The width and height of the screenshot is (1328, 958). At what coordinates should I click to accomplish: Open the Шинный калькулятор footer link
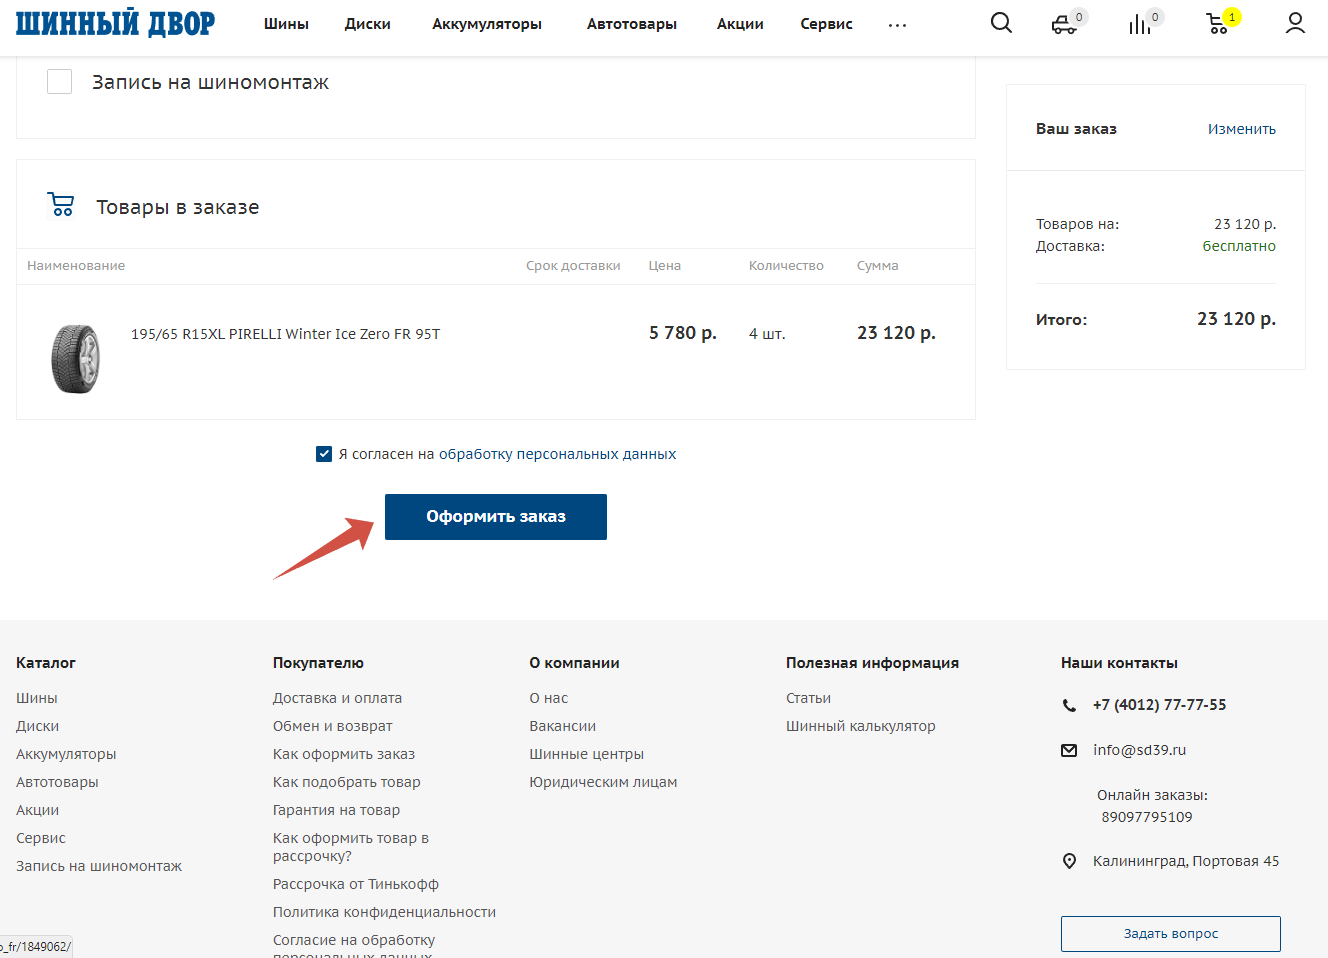pos(860,726)
